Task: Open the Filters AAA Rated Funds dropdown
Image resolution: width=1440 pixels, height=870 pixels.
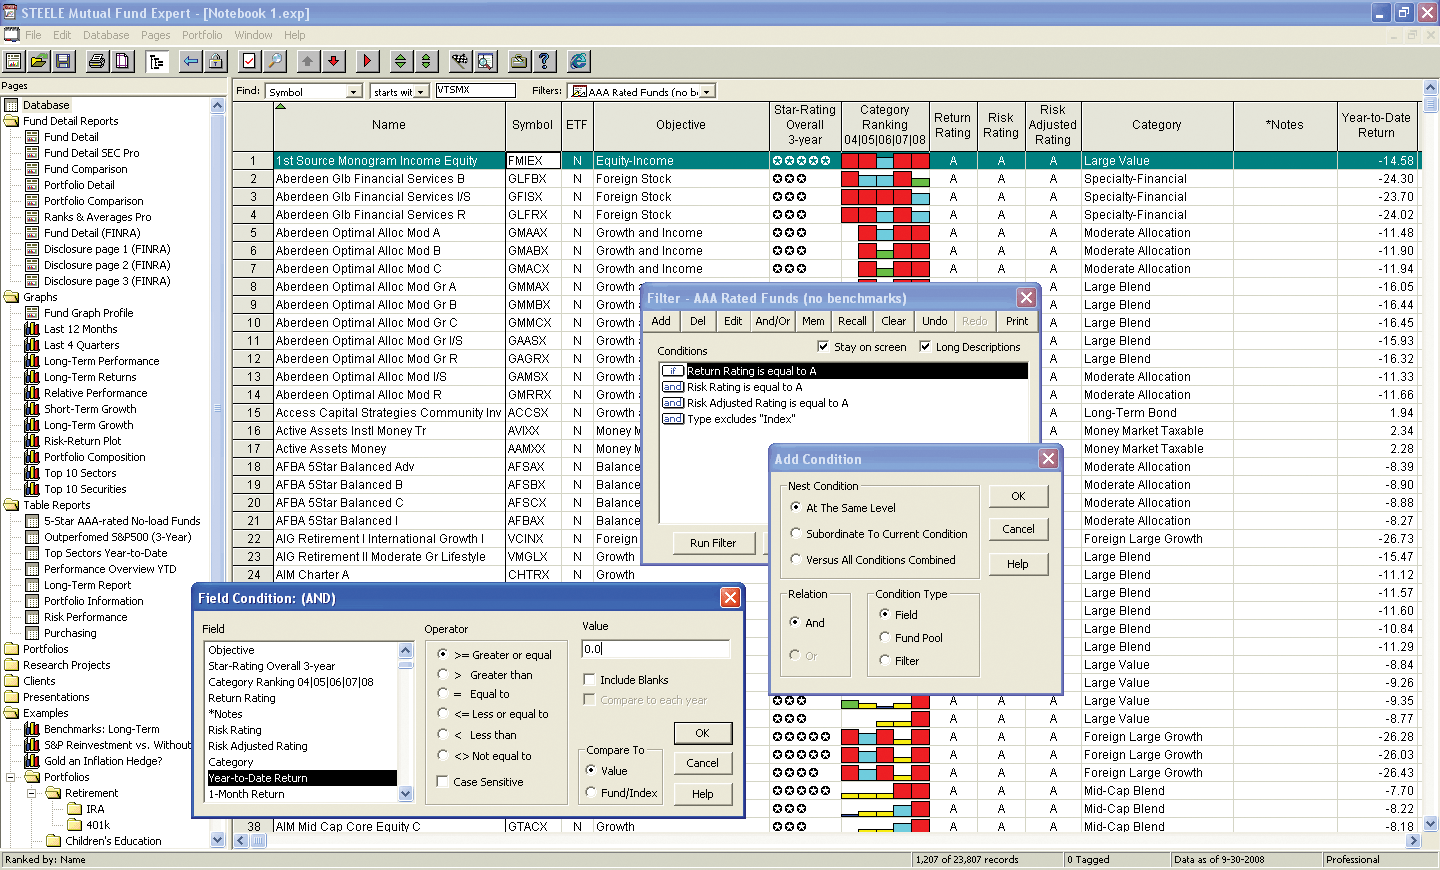Action: tap(707, 92)
